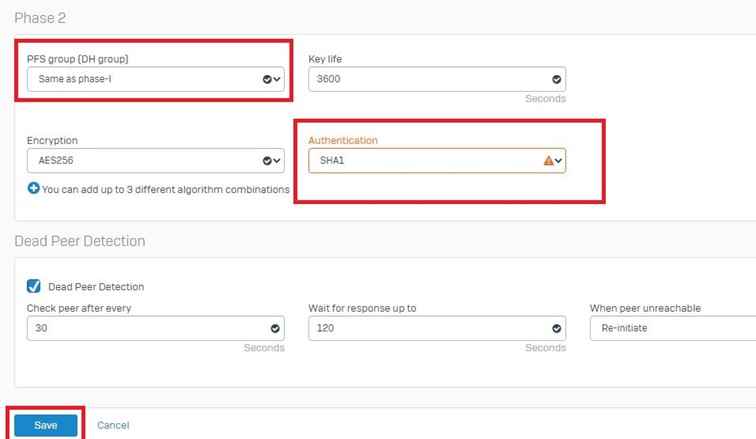
Task: Open the When peer unreachable dropdown
Action: click(672, 328)
